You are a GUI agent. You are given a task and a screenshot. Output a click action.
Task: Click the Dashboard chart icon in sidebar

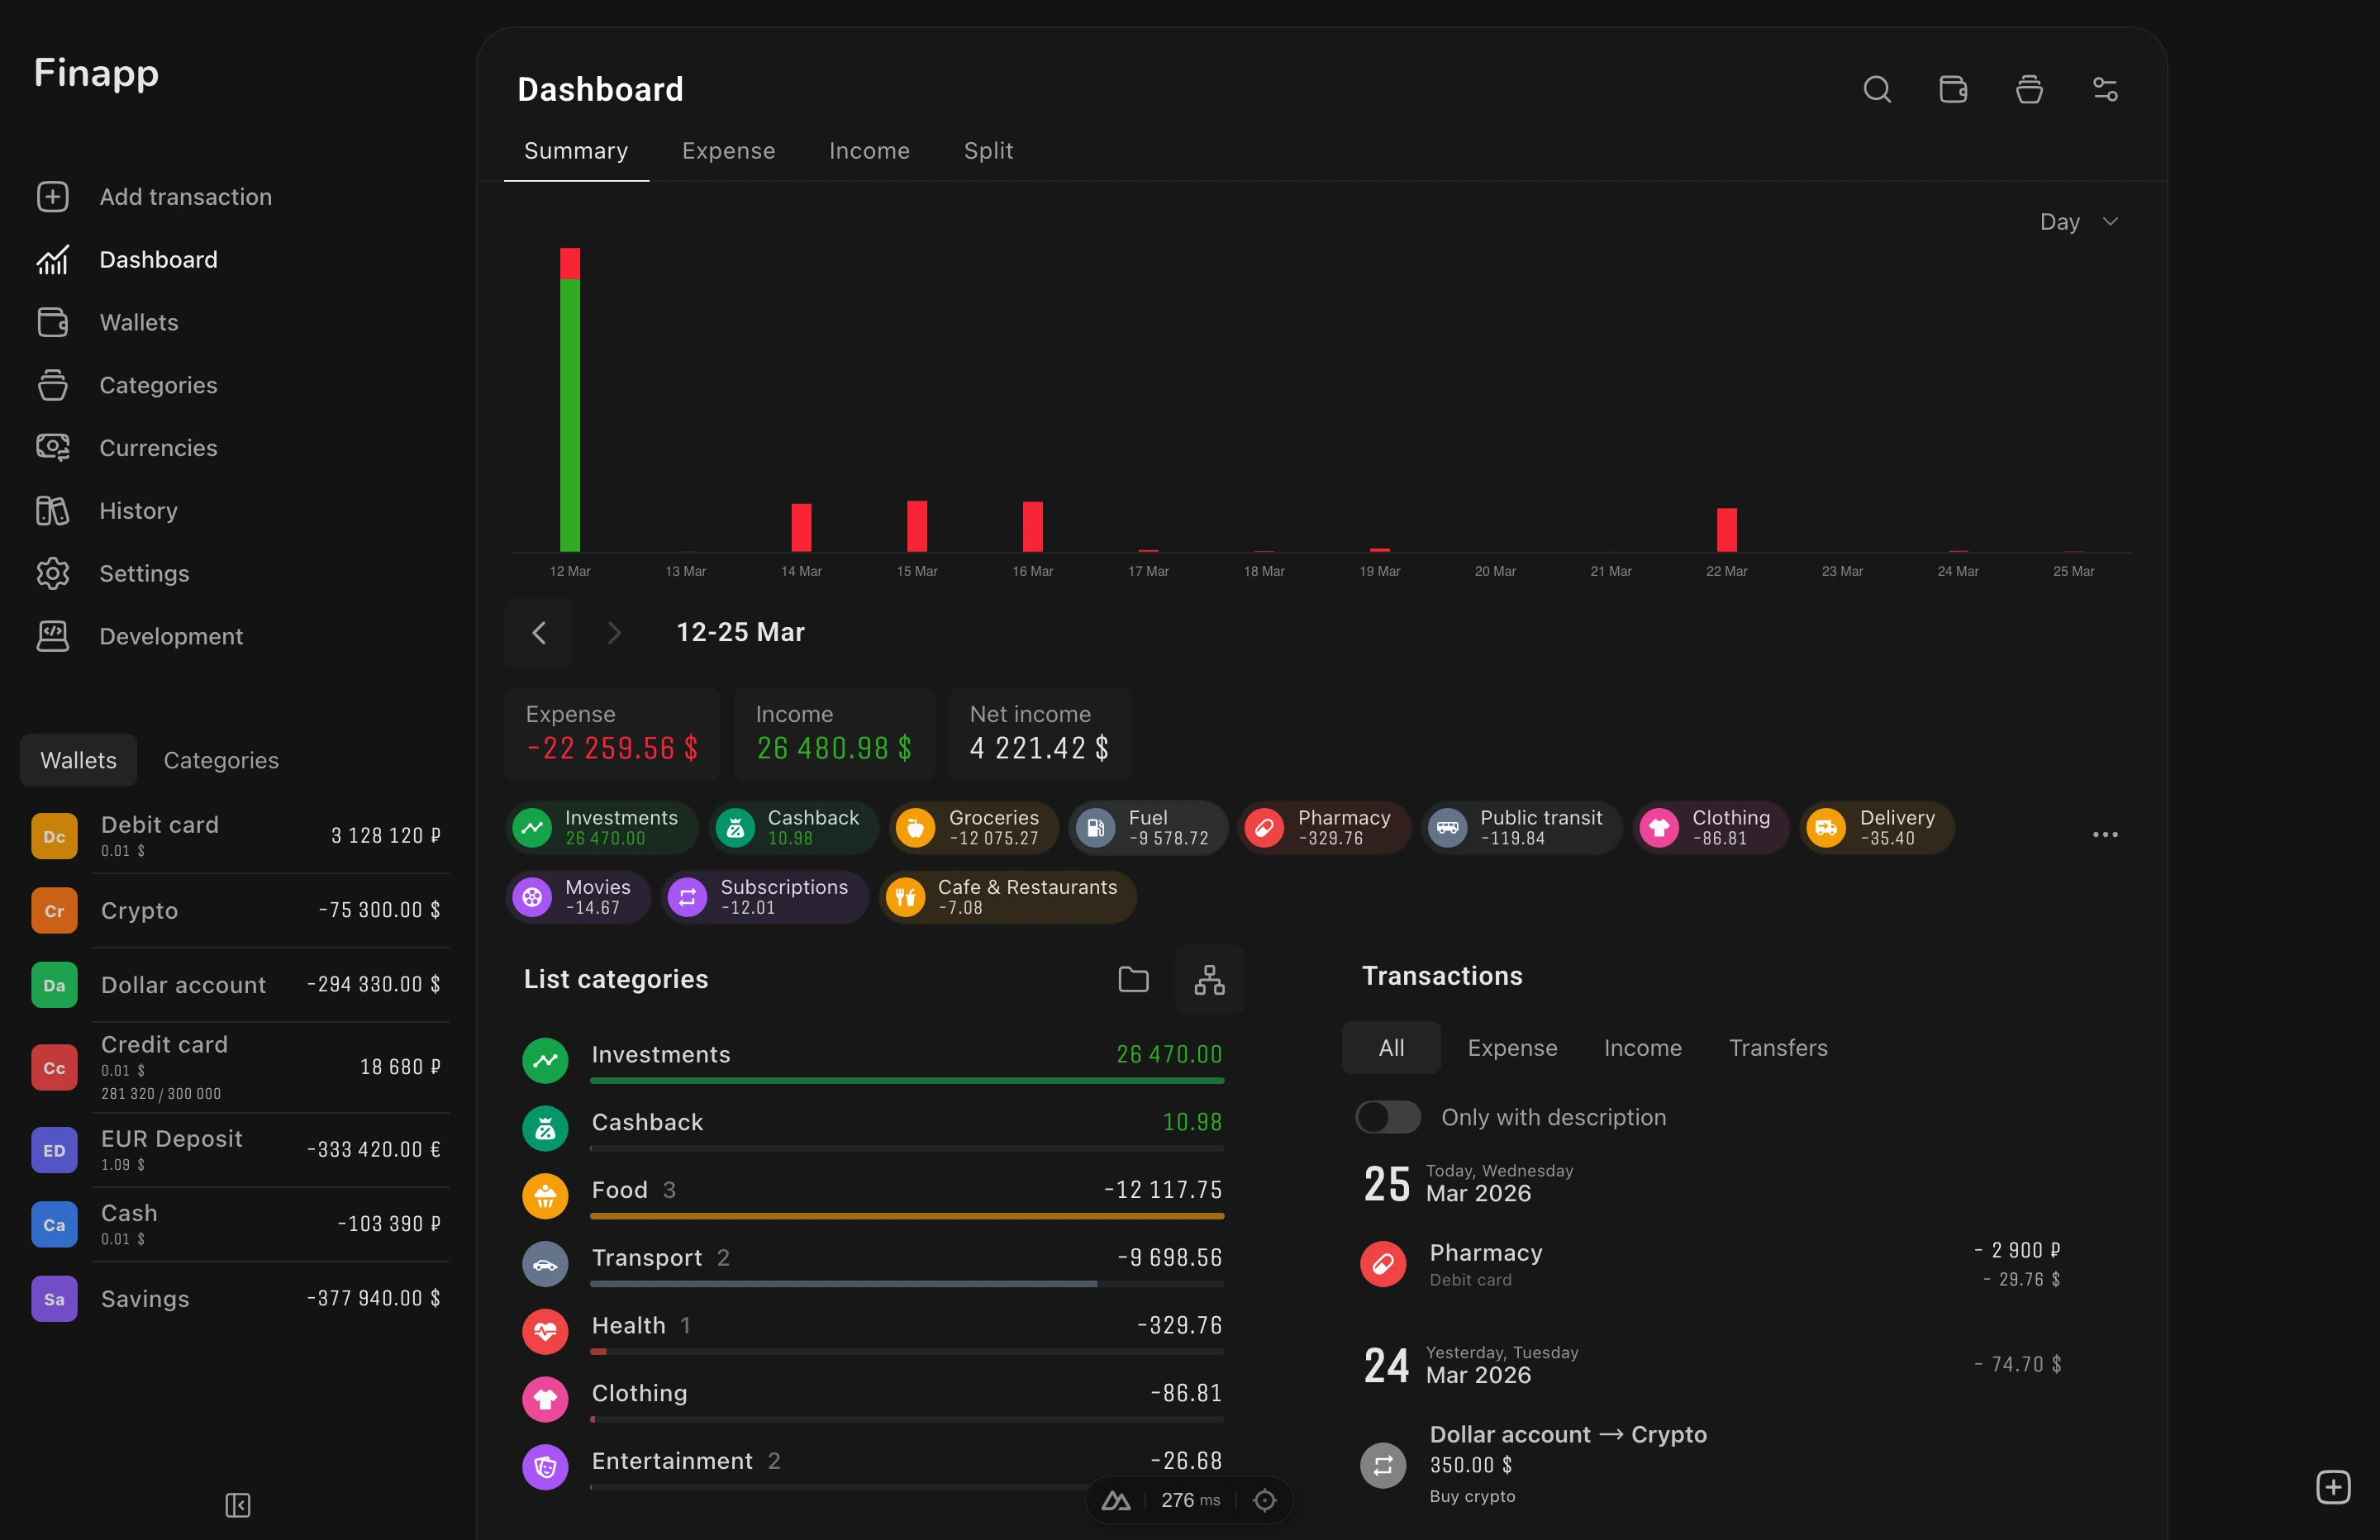[x=53, y=260]
